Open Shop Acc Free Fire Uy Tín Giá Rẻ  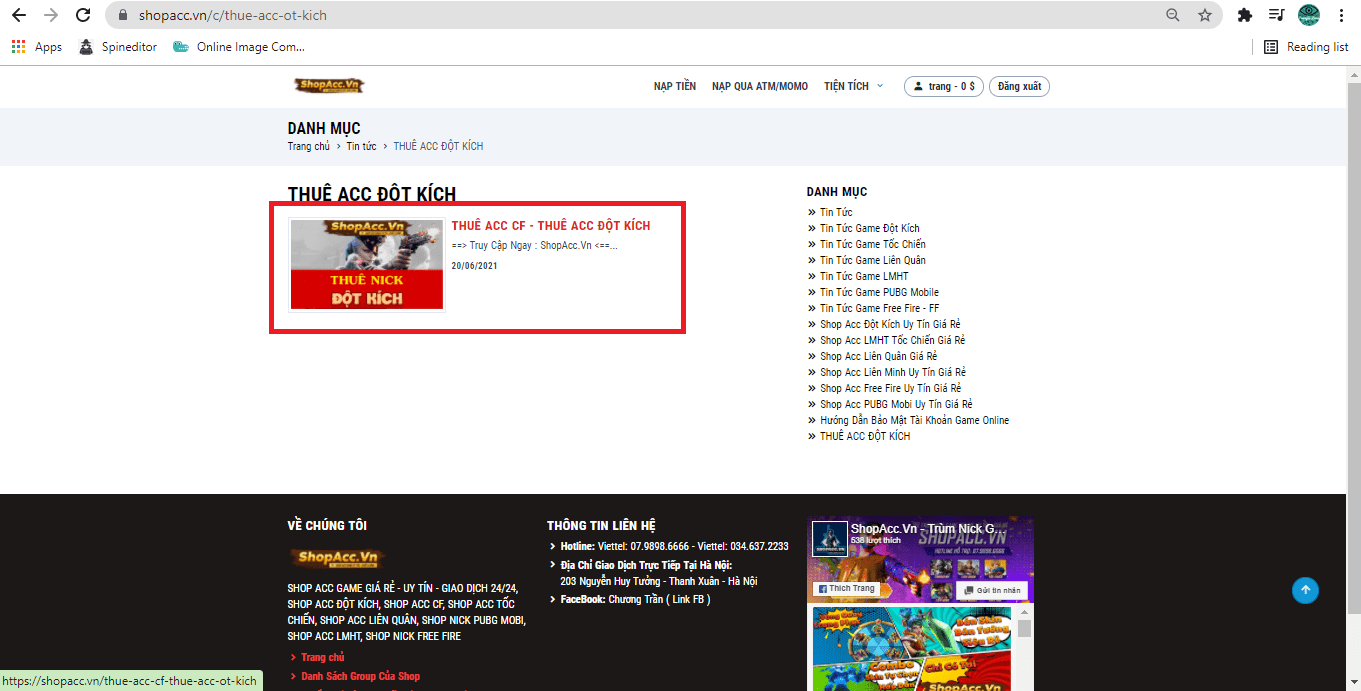click(890, 388)
